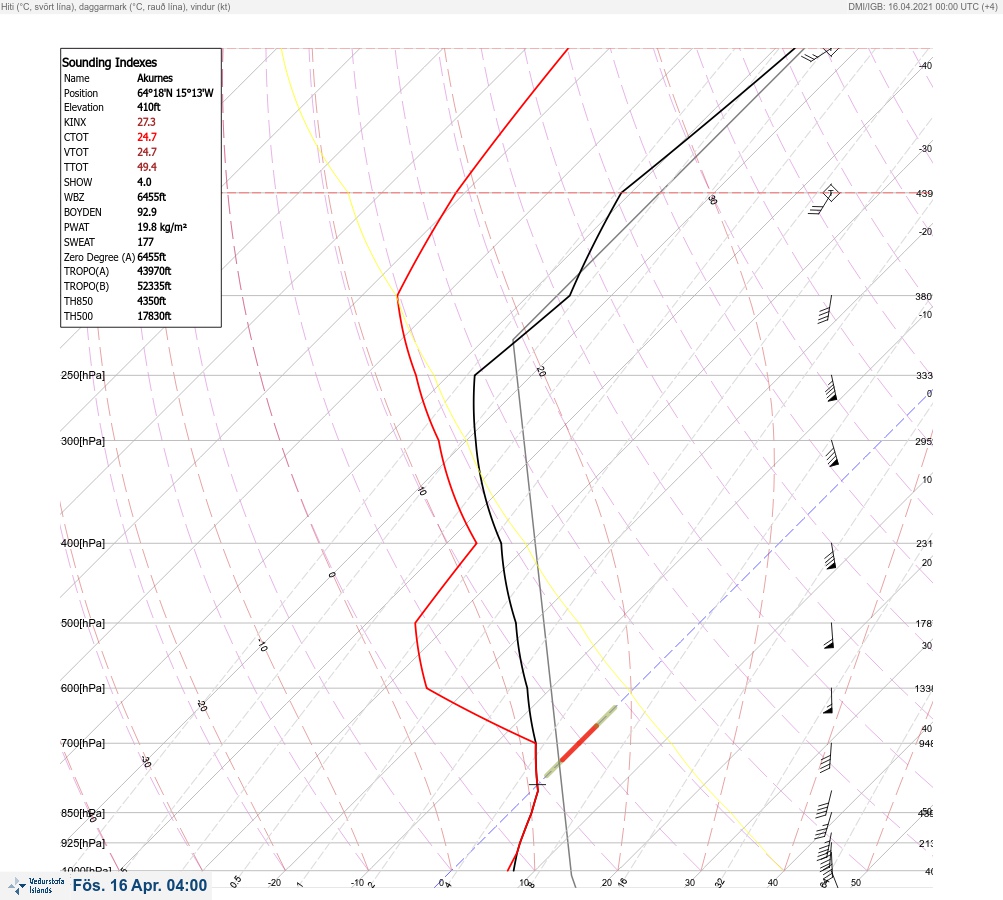Screen dimensions: 1003x900
Task: Select the PWAT value 19.8 kg/m²
Action: (162, 227)
